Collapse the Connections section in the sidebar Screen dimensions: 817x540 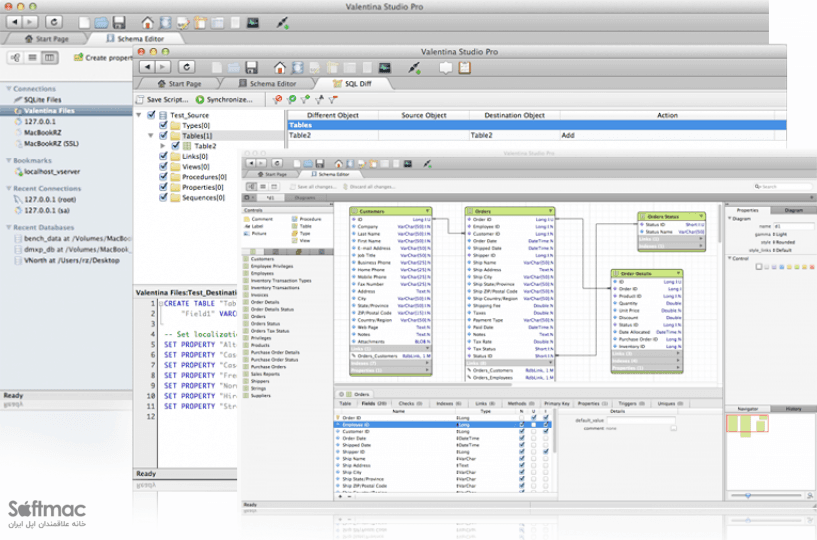pos(8,89)
